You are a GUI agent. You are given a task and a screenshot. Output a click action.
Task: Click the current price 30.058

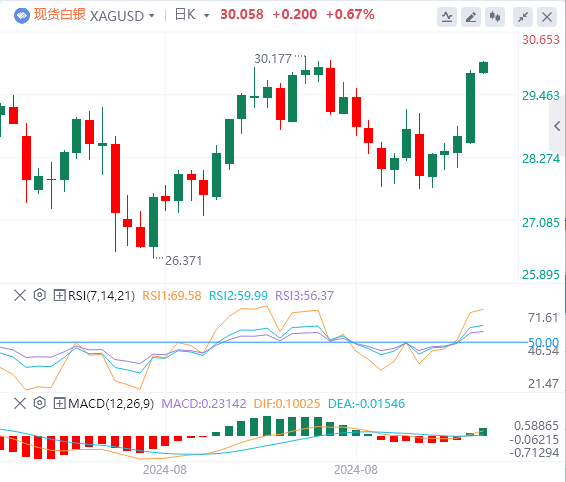(x=242, y=14)
